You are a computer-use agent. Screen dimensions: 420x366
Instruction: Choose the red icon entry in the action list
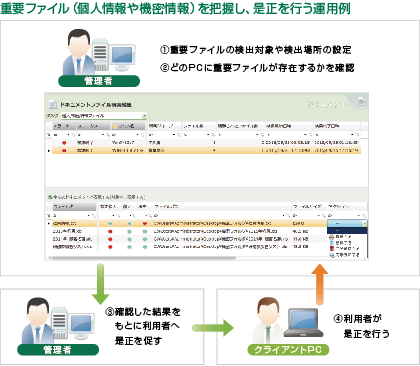(x=347, y=249)
